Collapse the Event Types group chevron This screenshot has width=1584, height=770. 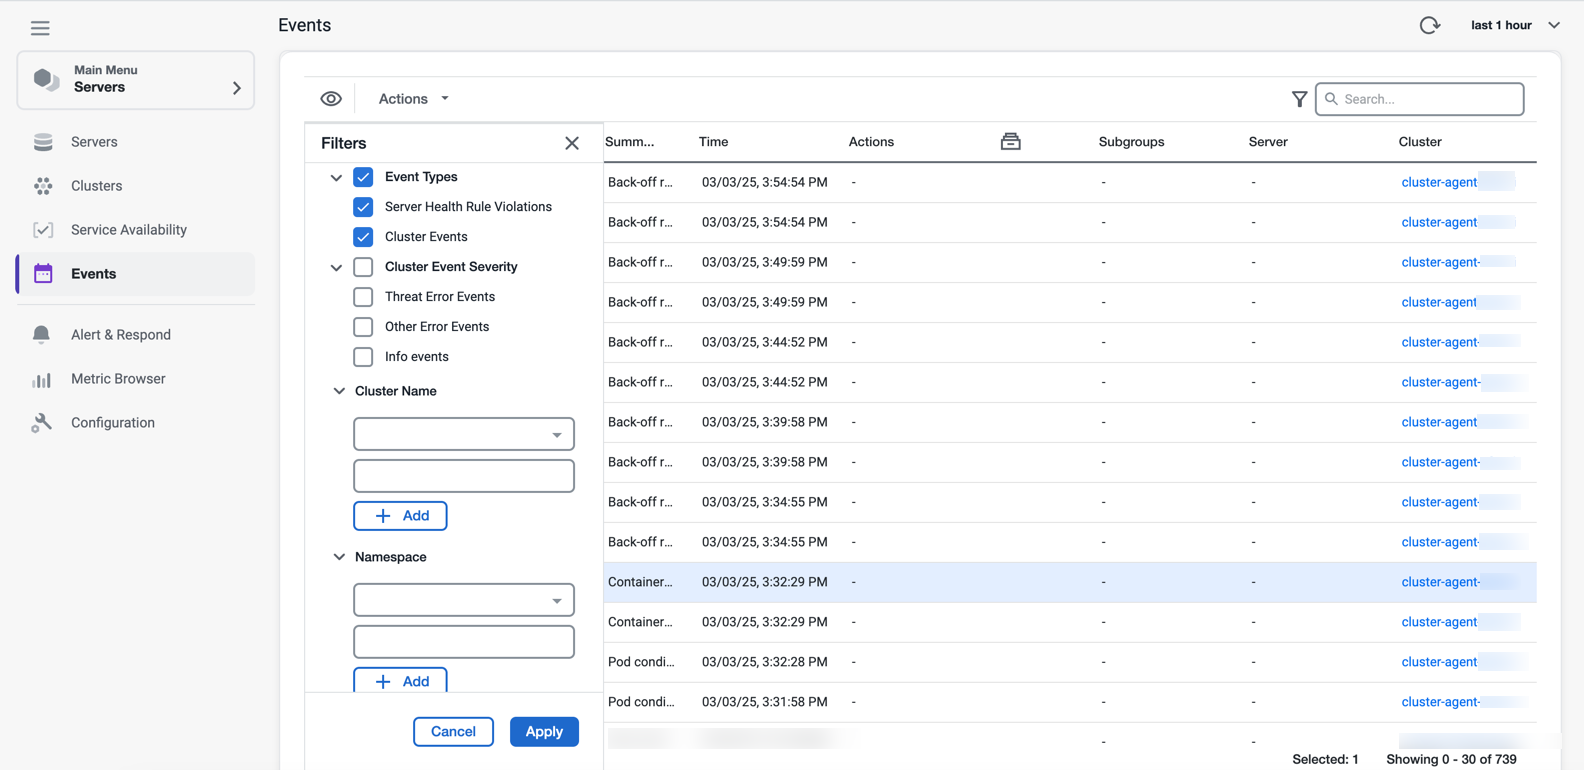[x=336, y=178]
